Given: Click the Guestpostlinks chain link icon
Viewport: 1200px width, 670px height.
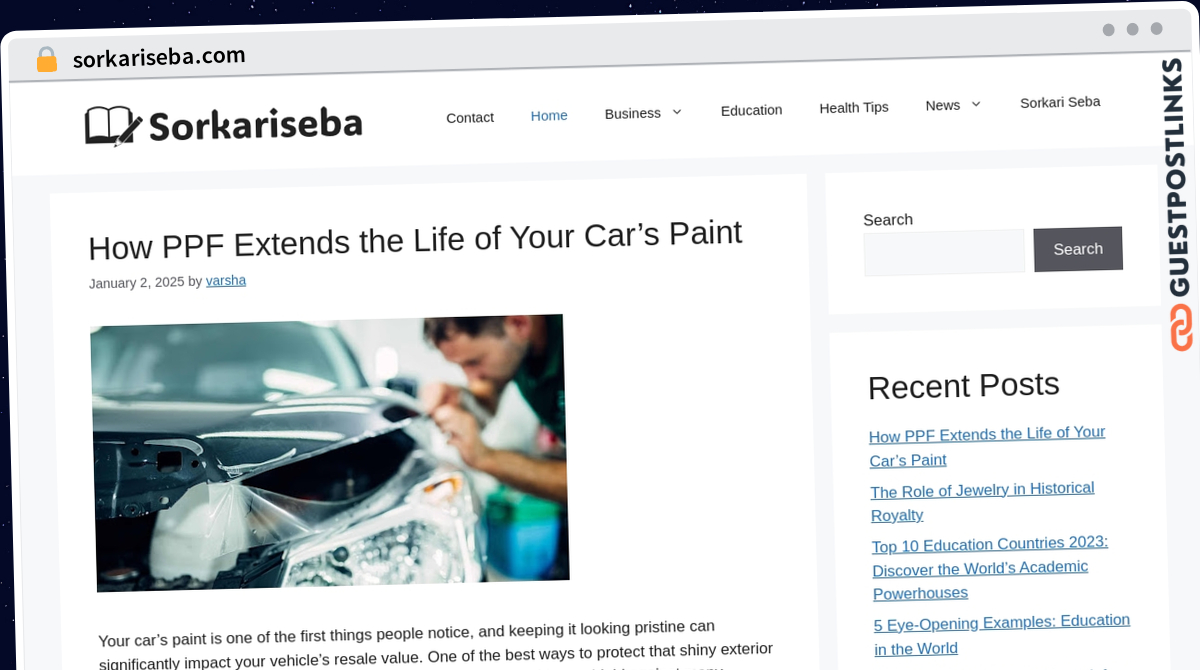Looking at the screenshot, I should point(1181,327).
